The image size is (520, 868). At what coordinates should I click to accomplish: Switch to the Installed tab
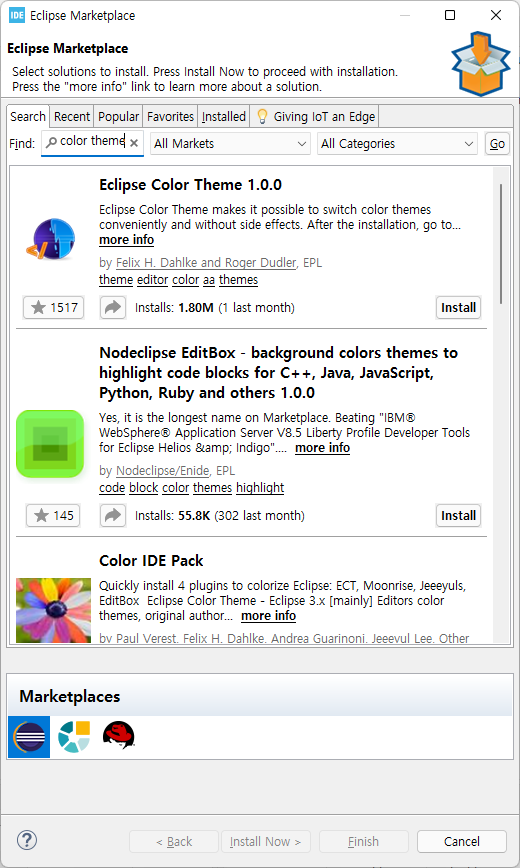pyautogui.click(x=224, y=117)
